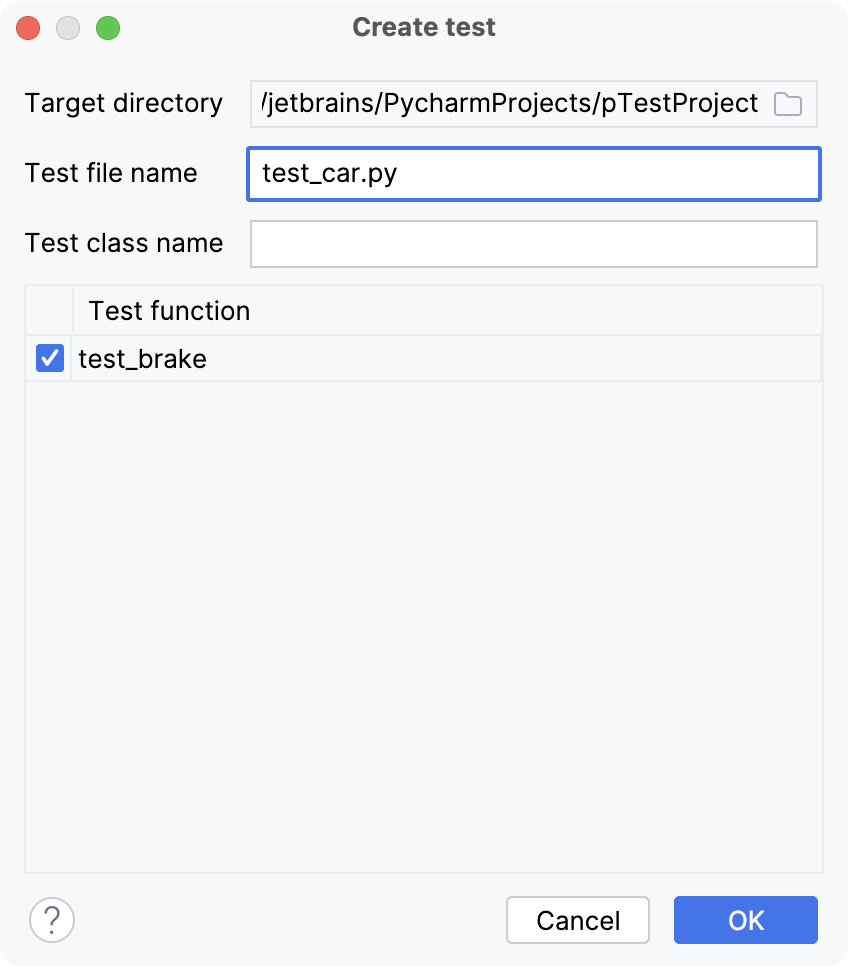This screenshot has width=848, height=966.
Task: Click the yellow minimize window button
Action: [68, 28]
